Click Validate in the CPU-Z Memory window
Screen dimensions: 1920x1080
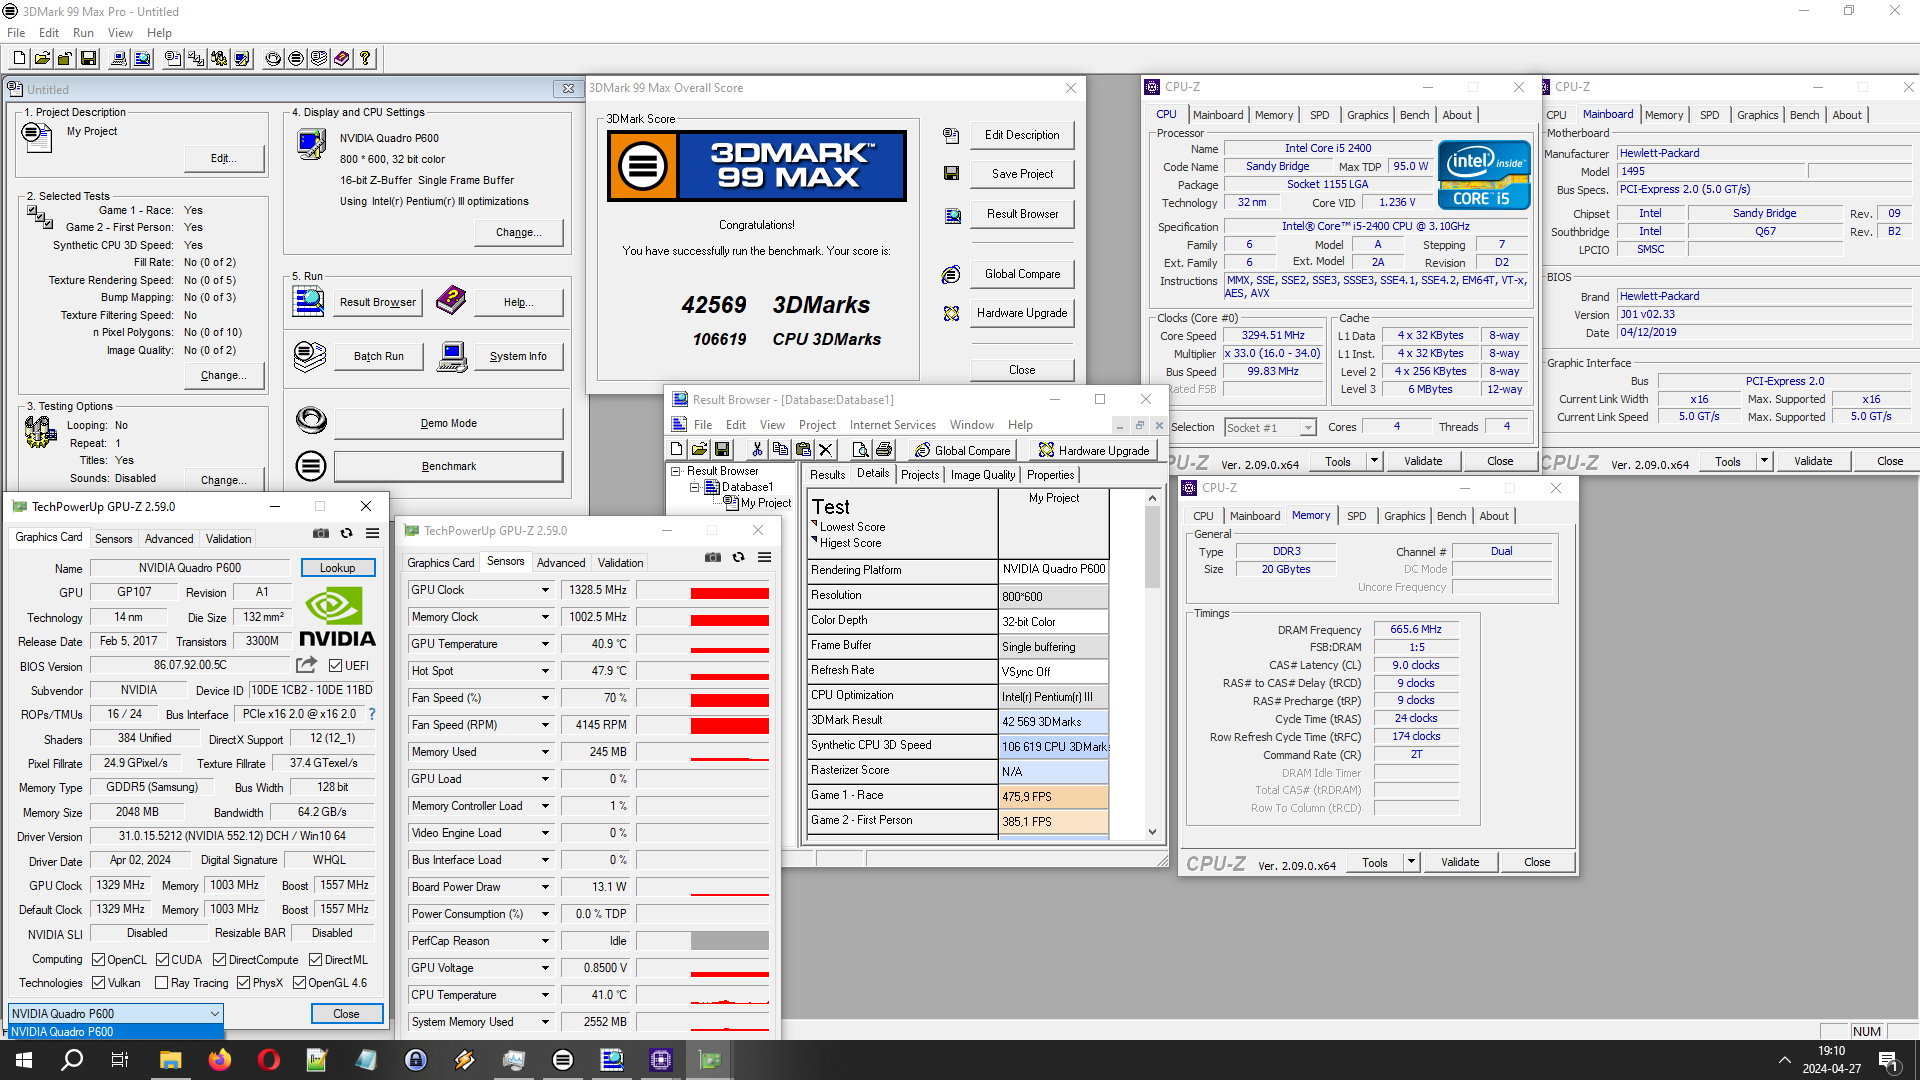point(1460,862)
